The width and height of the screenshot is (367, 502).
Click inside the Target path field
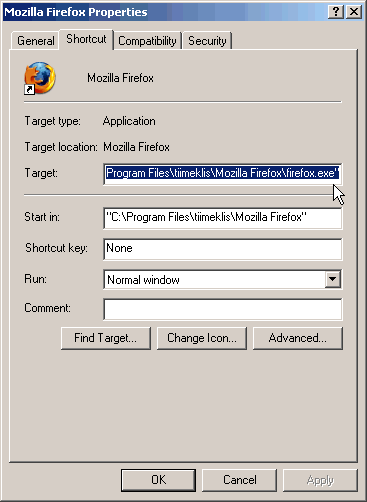tap(223, 173)
